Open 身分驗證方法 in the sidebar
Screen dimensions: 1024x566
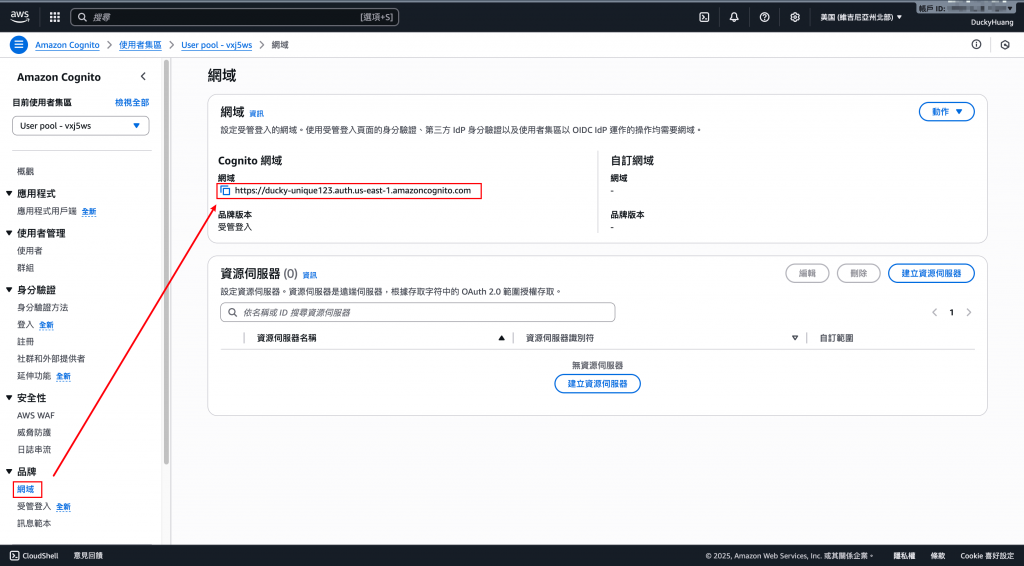[42, 307]
